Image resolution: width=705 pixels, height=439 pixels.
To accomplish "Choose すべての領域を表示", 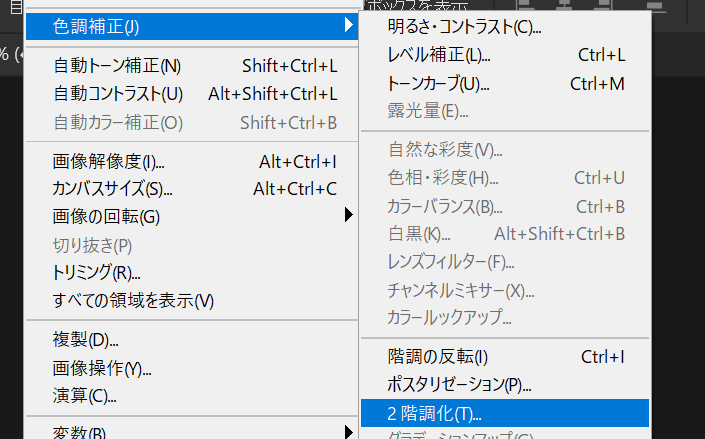I will 133,300.
